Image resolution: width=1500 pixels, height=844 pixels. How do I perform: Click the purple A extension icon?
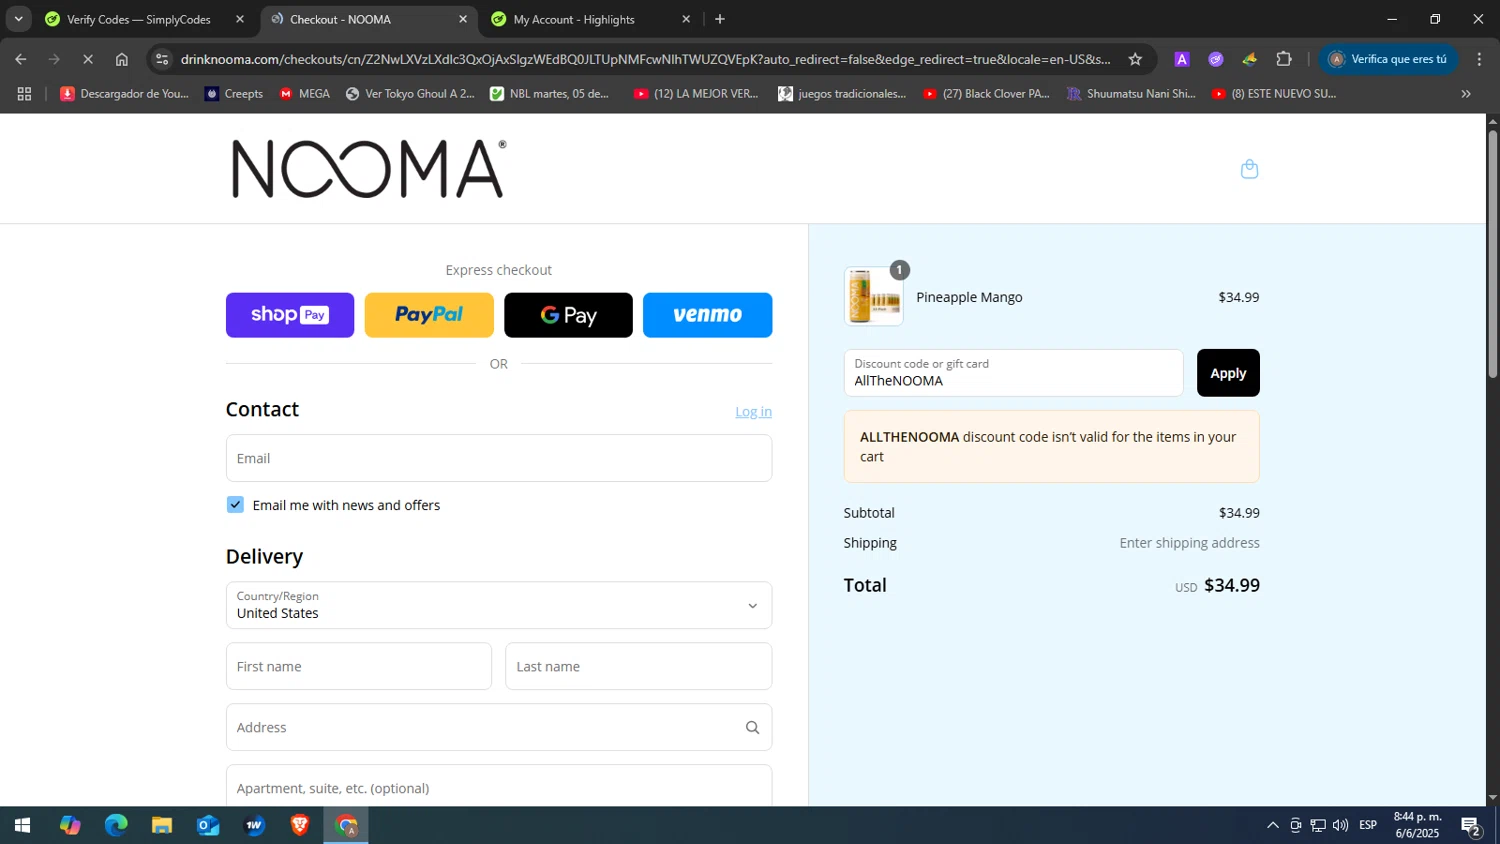coord(1181,59)
